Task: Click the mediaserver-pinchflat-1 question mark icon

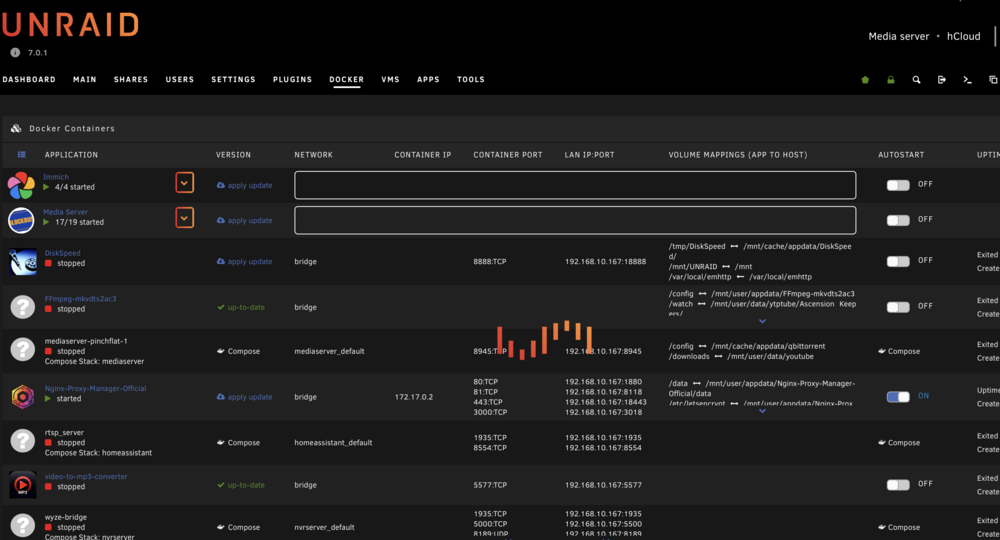Action: (22, 349)
